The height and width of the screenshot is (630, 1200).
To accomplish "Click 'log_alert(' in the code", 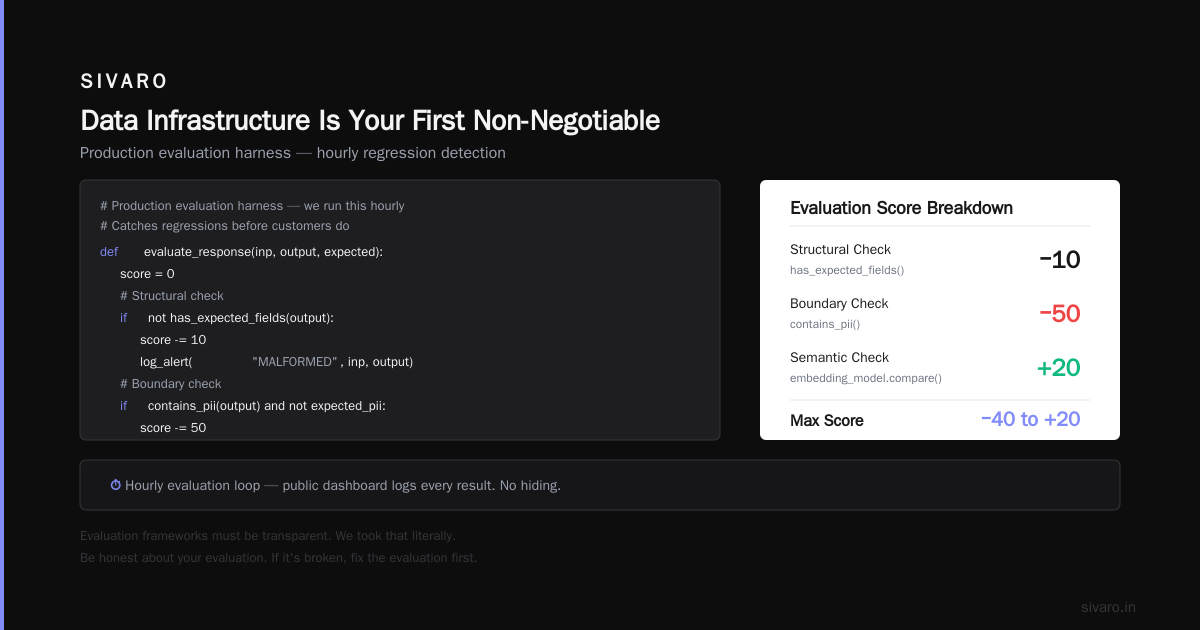I will 166,362.
